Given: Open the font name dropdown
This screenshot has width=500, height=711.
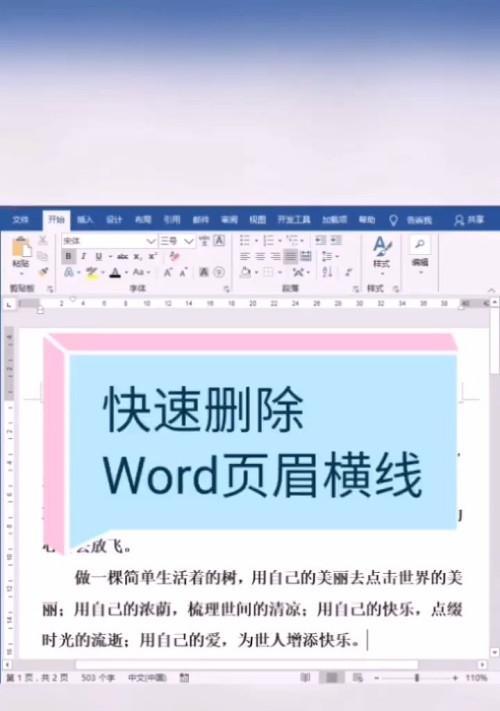Looking at the screenshot, I should 150,241.
